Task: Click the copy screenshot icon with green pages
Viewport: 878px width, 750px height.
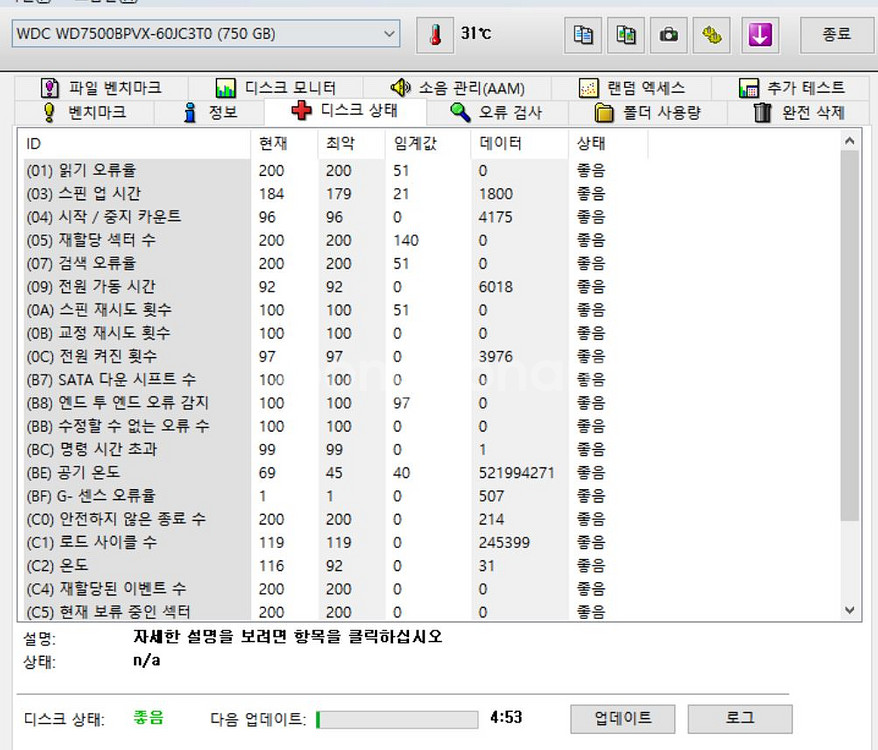Action: (x=626, y=35)
